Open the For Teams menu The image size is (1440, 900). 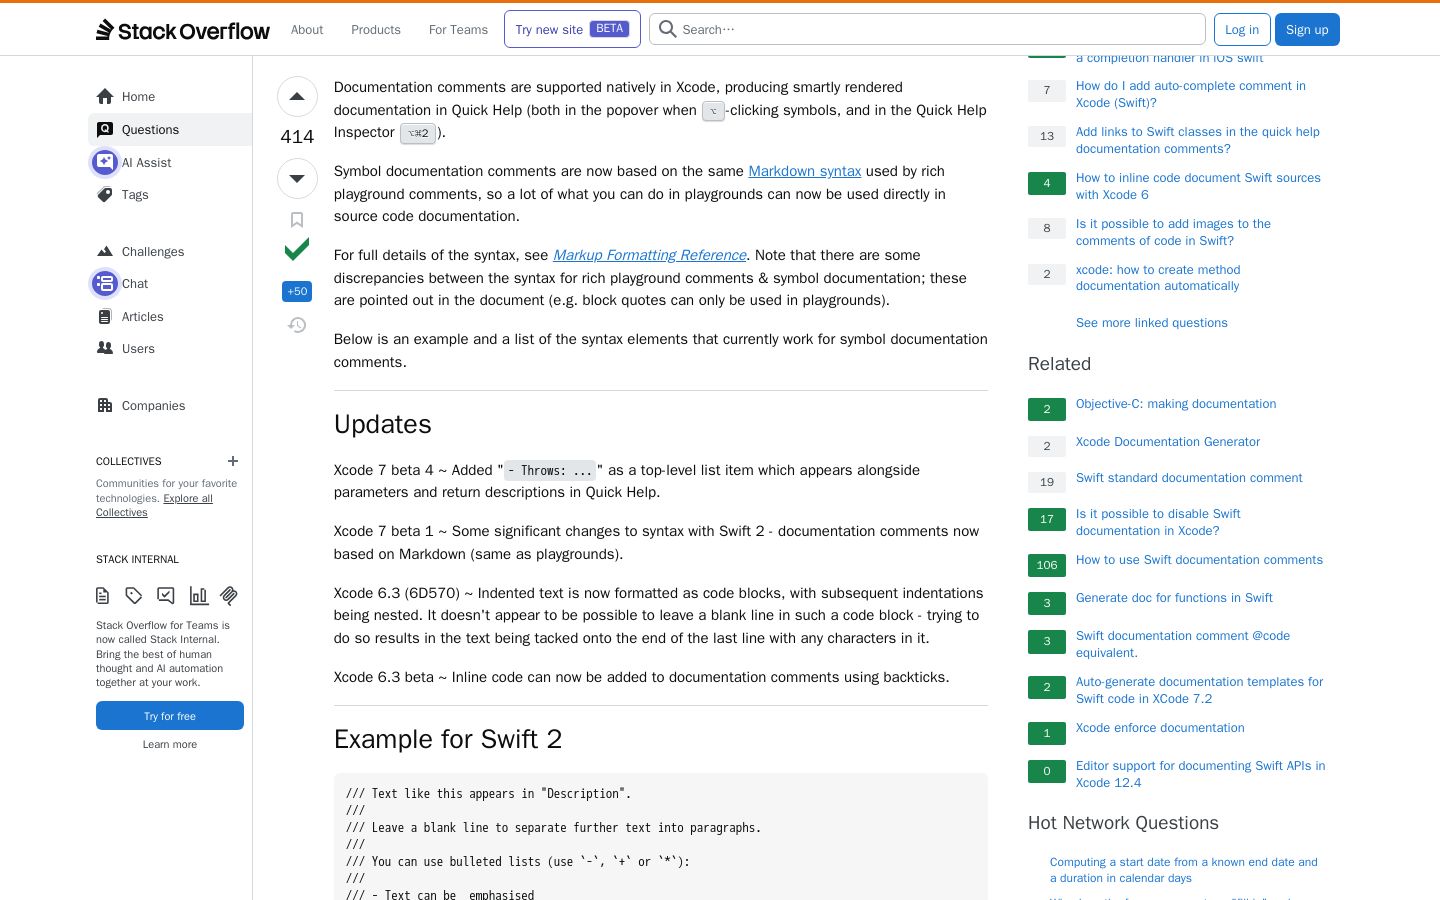tap(458, 30)
